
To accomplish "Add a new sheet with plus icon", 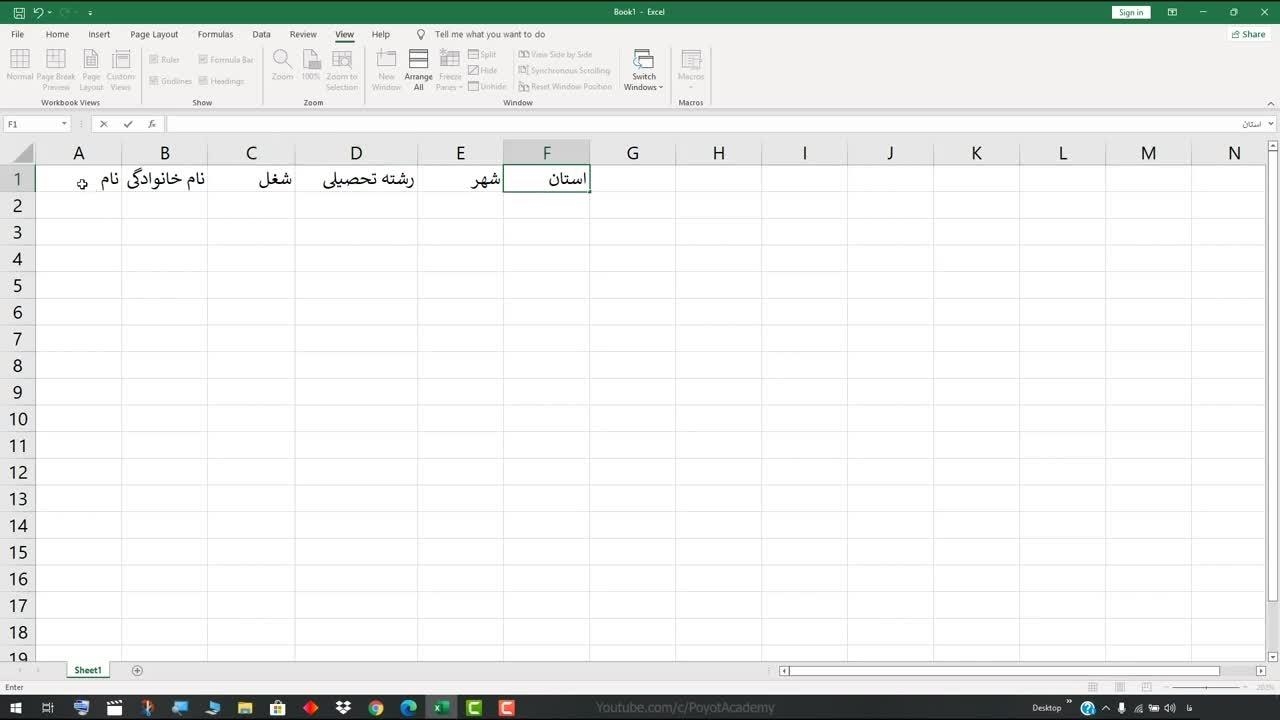I will 137,670.
